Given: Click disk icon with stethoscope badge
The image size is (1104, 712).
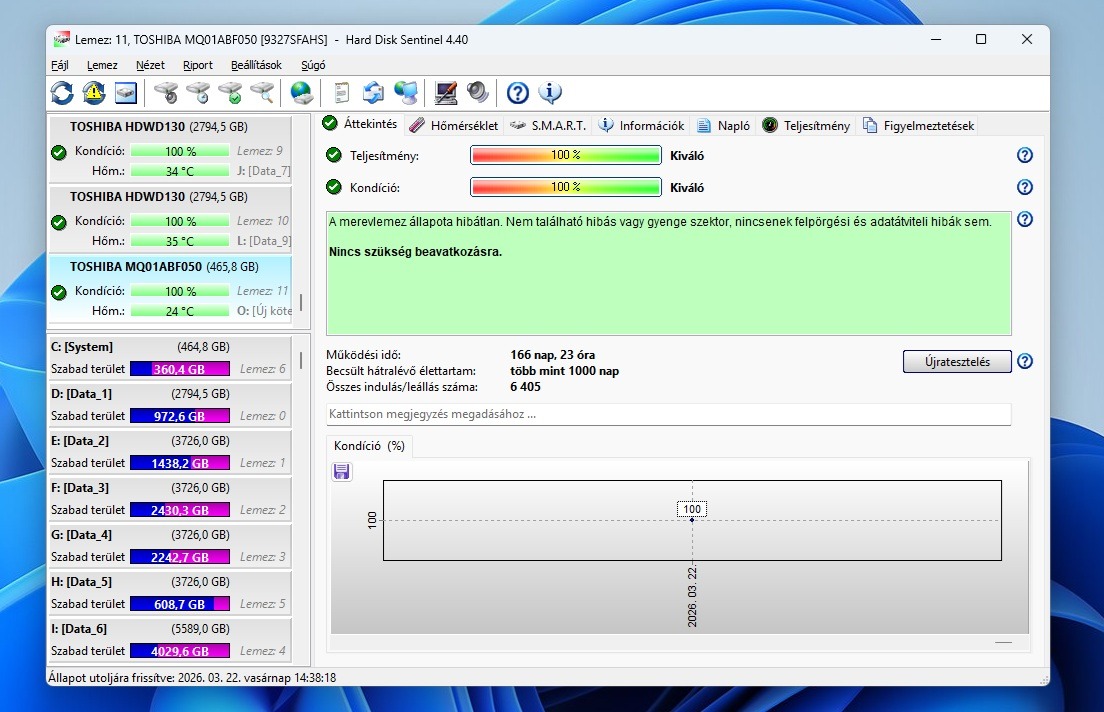Looking at the screenshot, I should pos(166,92).
